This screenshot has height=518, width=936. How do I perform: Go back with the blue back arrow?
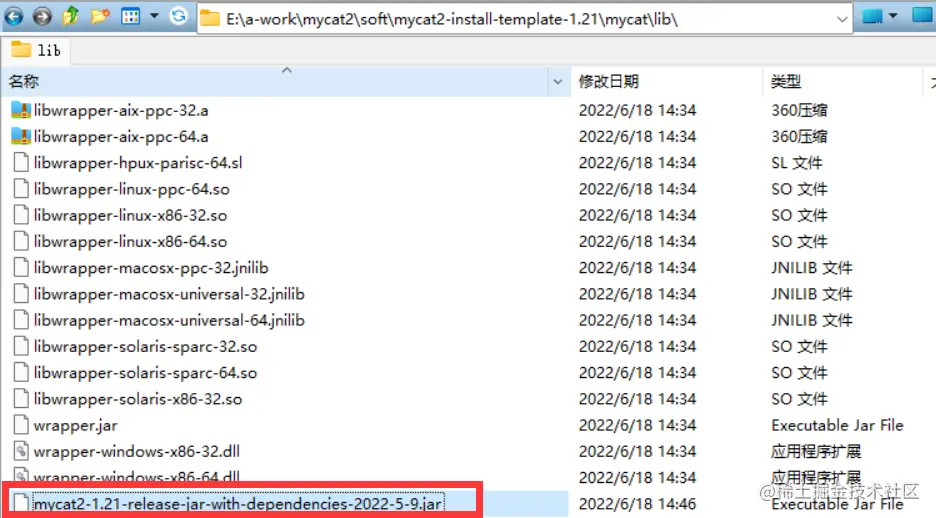click(x=14, y=16)
